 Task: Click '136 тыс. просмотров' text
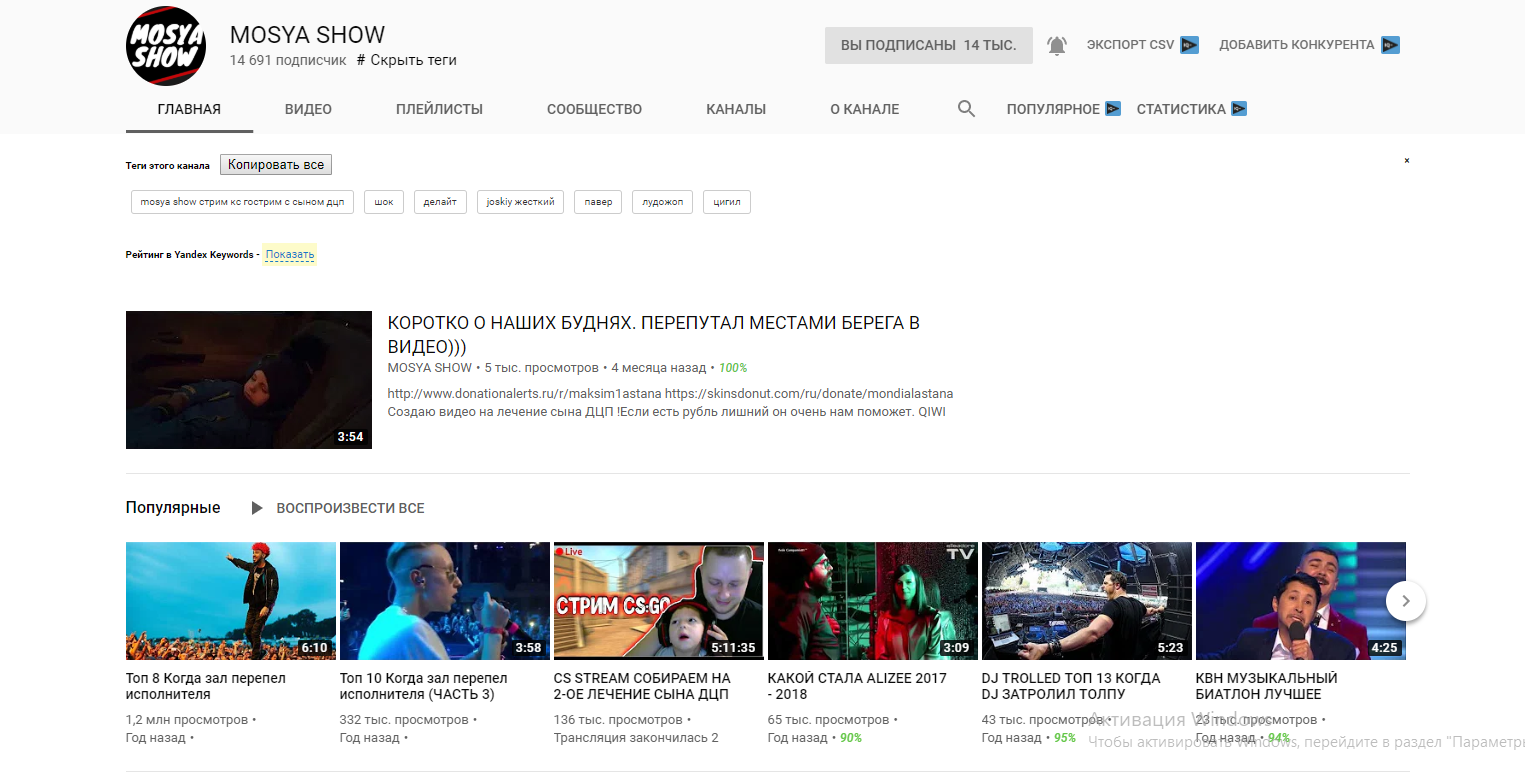tap(618, 720)
